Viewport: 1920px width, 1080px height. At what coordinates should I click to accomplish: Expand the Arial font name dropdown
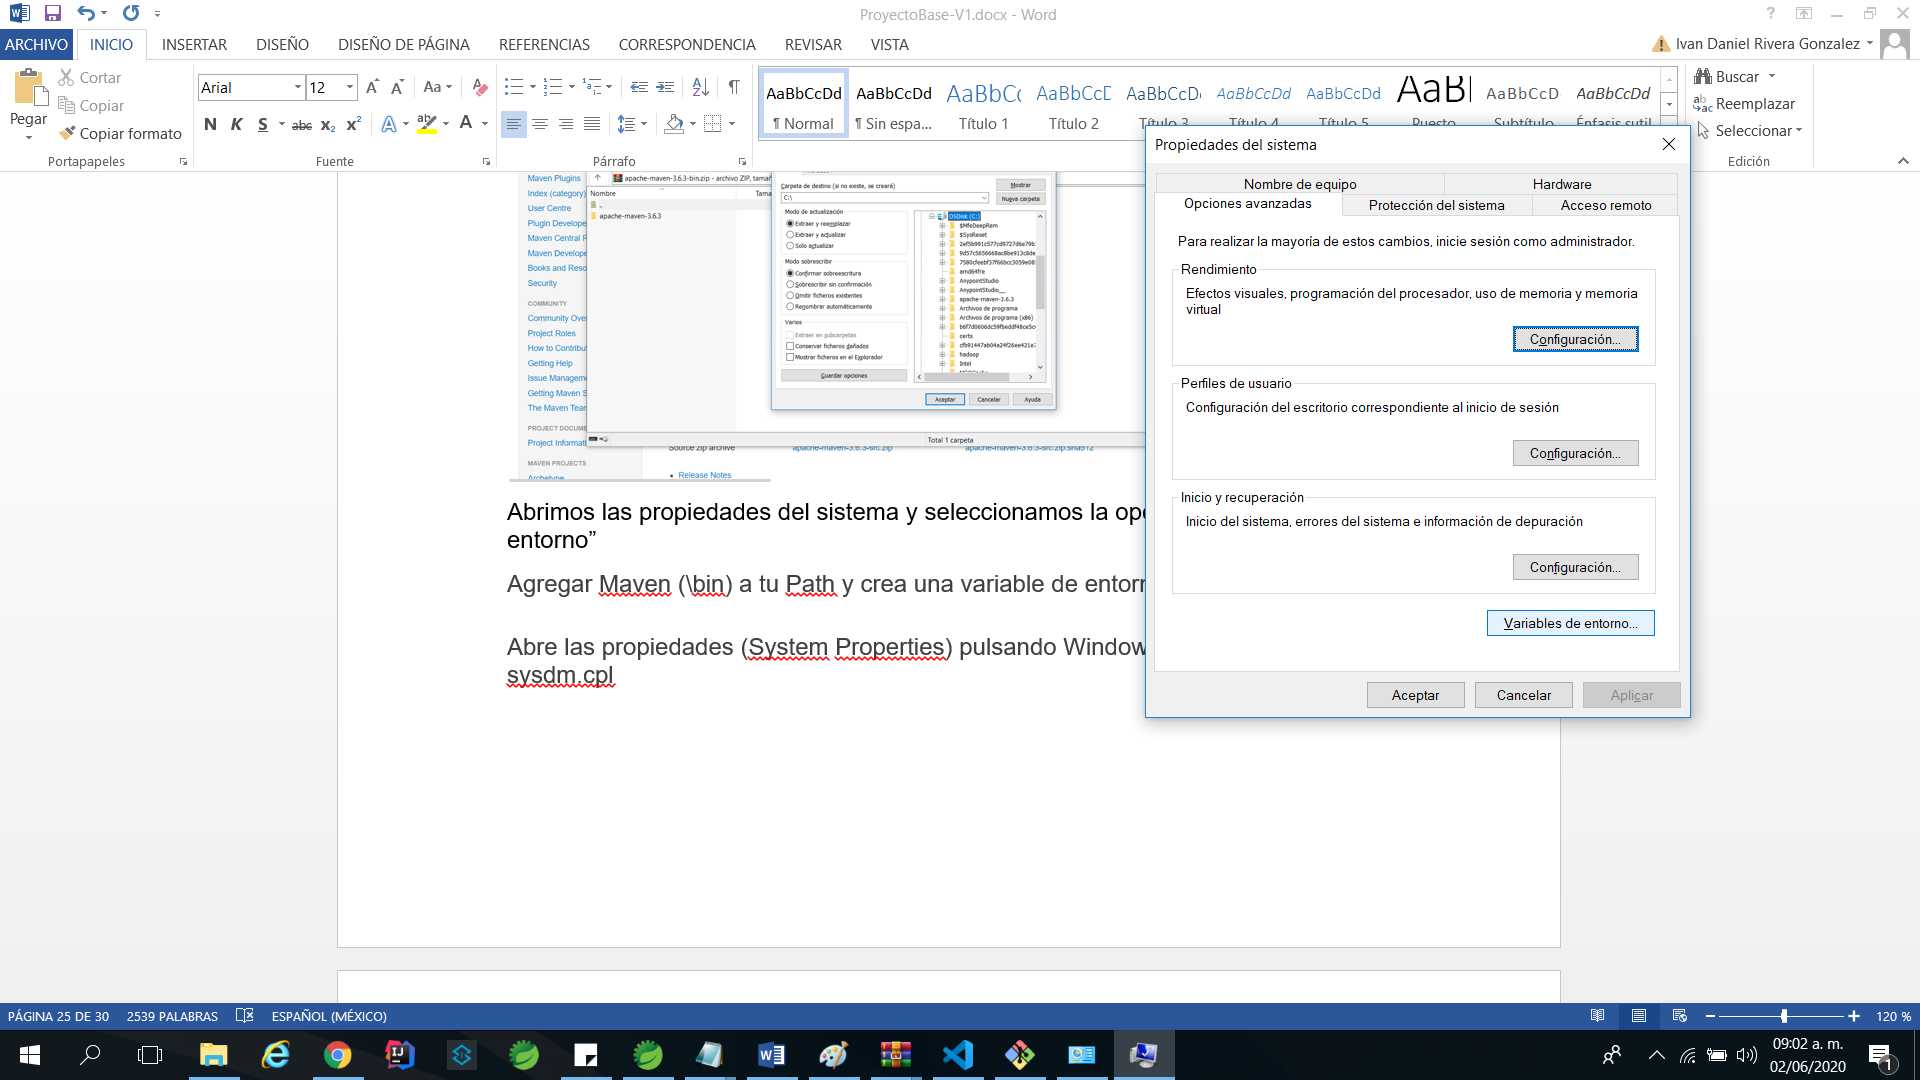coord(298,87)
